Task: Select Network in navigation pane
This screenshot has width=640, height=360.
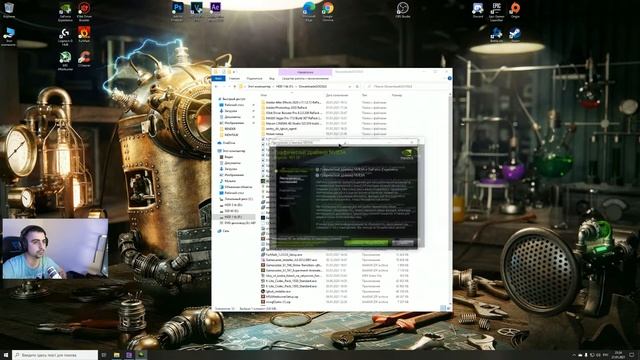Action: [x=225, y=231]
